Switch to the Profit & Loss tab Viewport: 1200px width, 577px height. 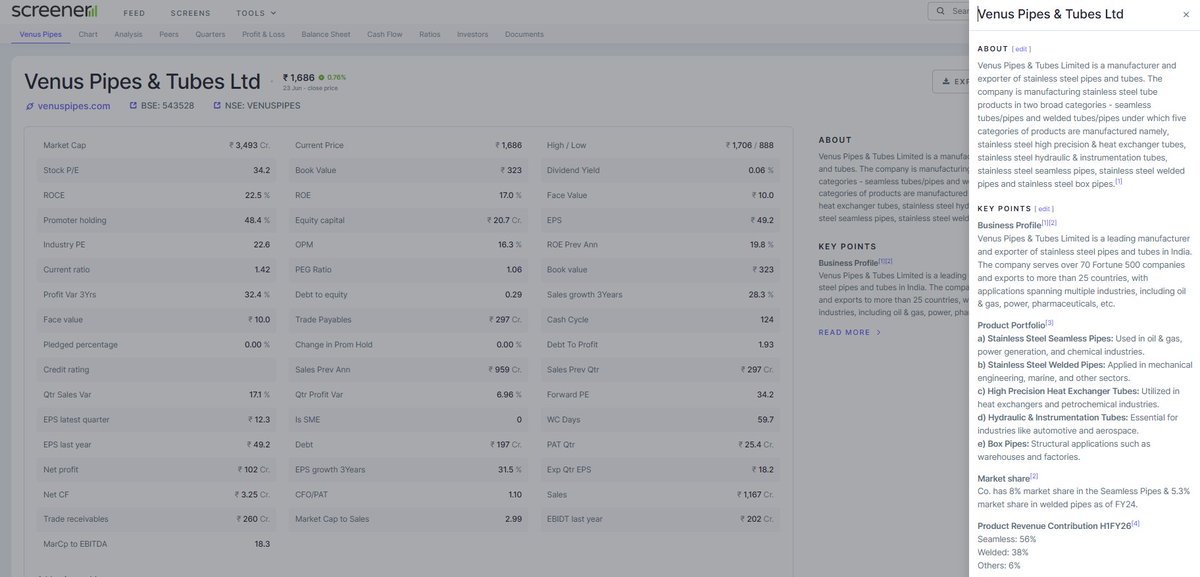coord(263,34)
